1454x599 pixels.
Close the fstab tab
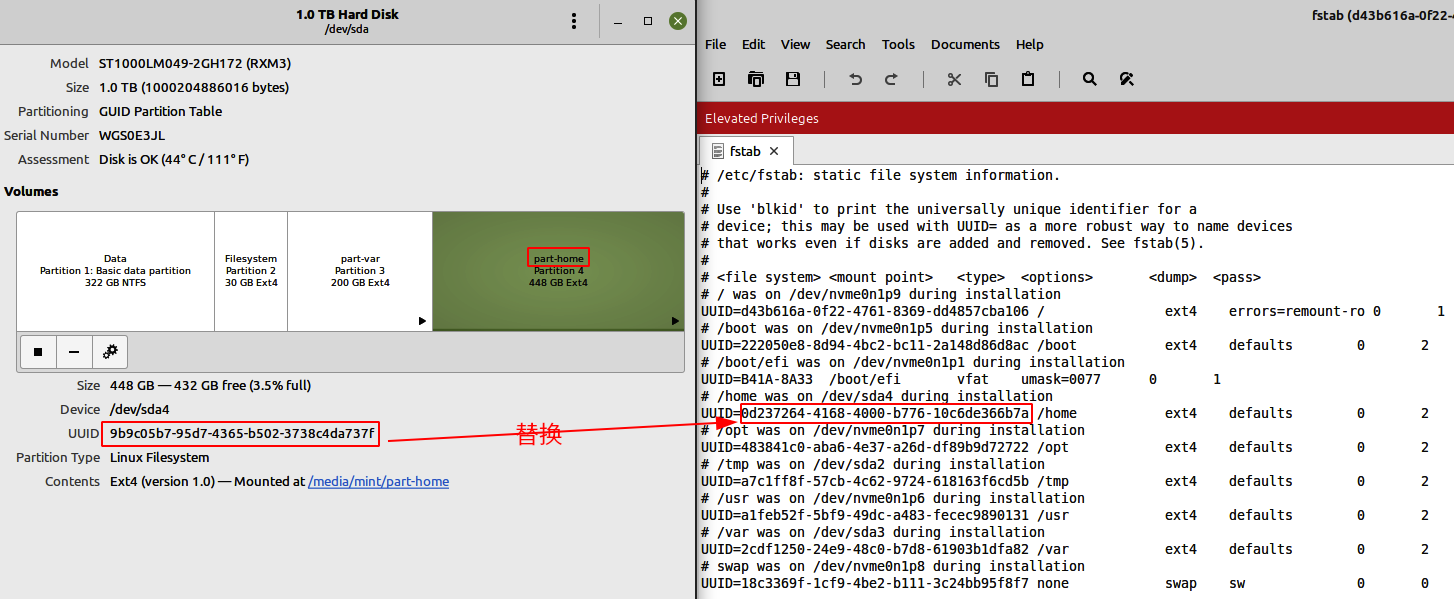tap(774, 151)
